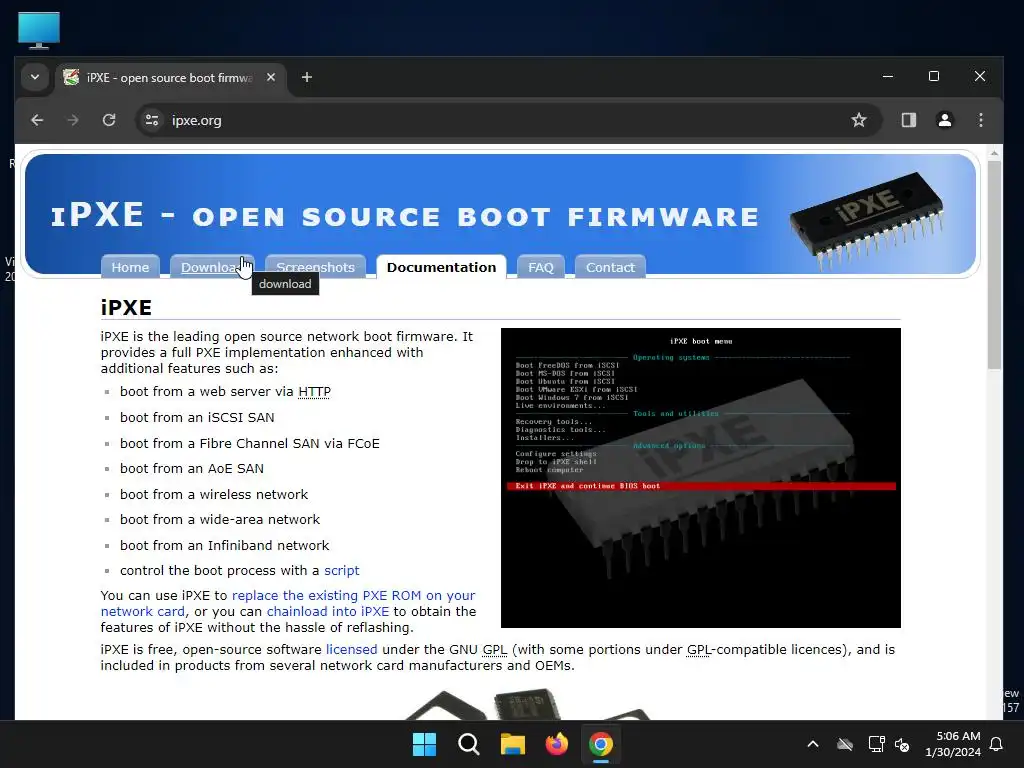Open network status tray icon
The width and height of the screenshot is (1024, 768).
pos(876,744)
